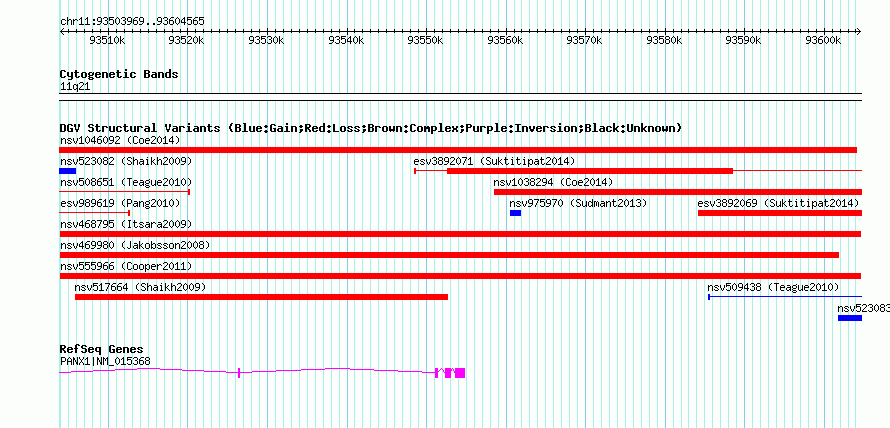The height and width of the screenshot is (428, 890).
Task: Click the Cytogenetic Bands track heading
Action: tap(119, 74)
